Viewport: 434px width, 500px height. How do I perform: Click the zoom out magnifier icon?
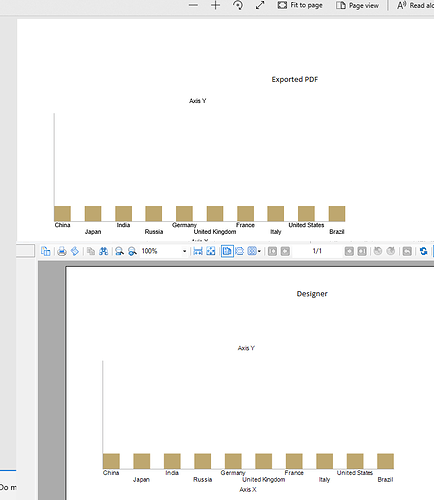[132, 251]
